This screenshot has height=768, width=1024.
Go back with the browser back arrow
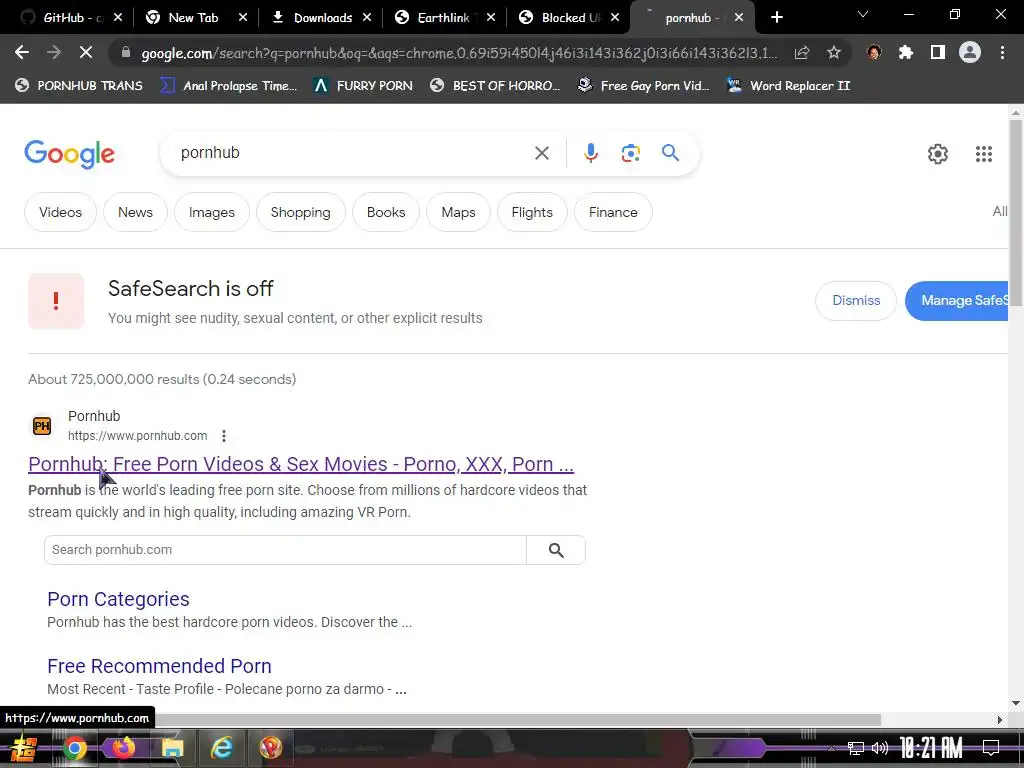(x=22, y=52)
